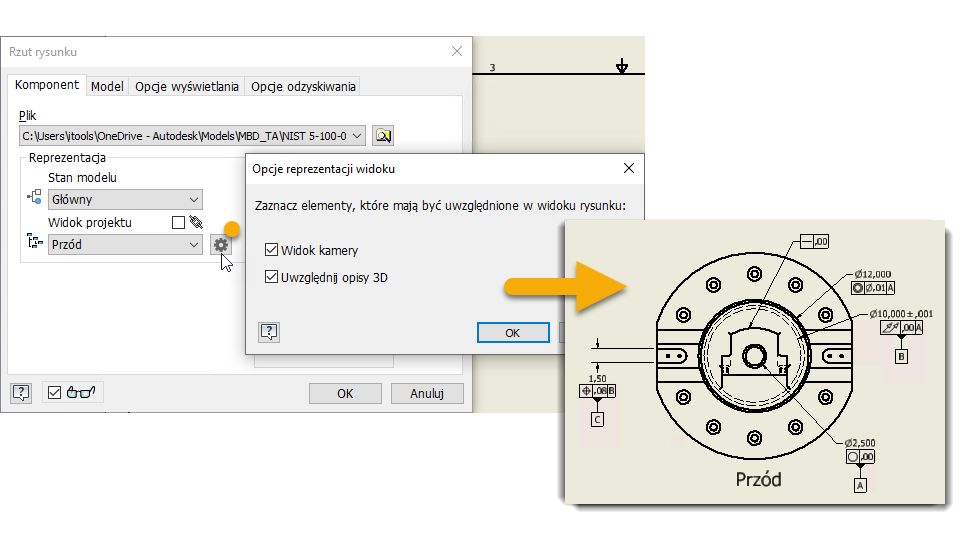
Task: Click the help icon in Rzut rysunku dialog
Action: point(21,392)
